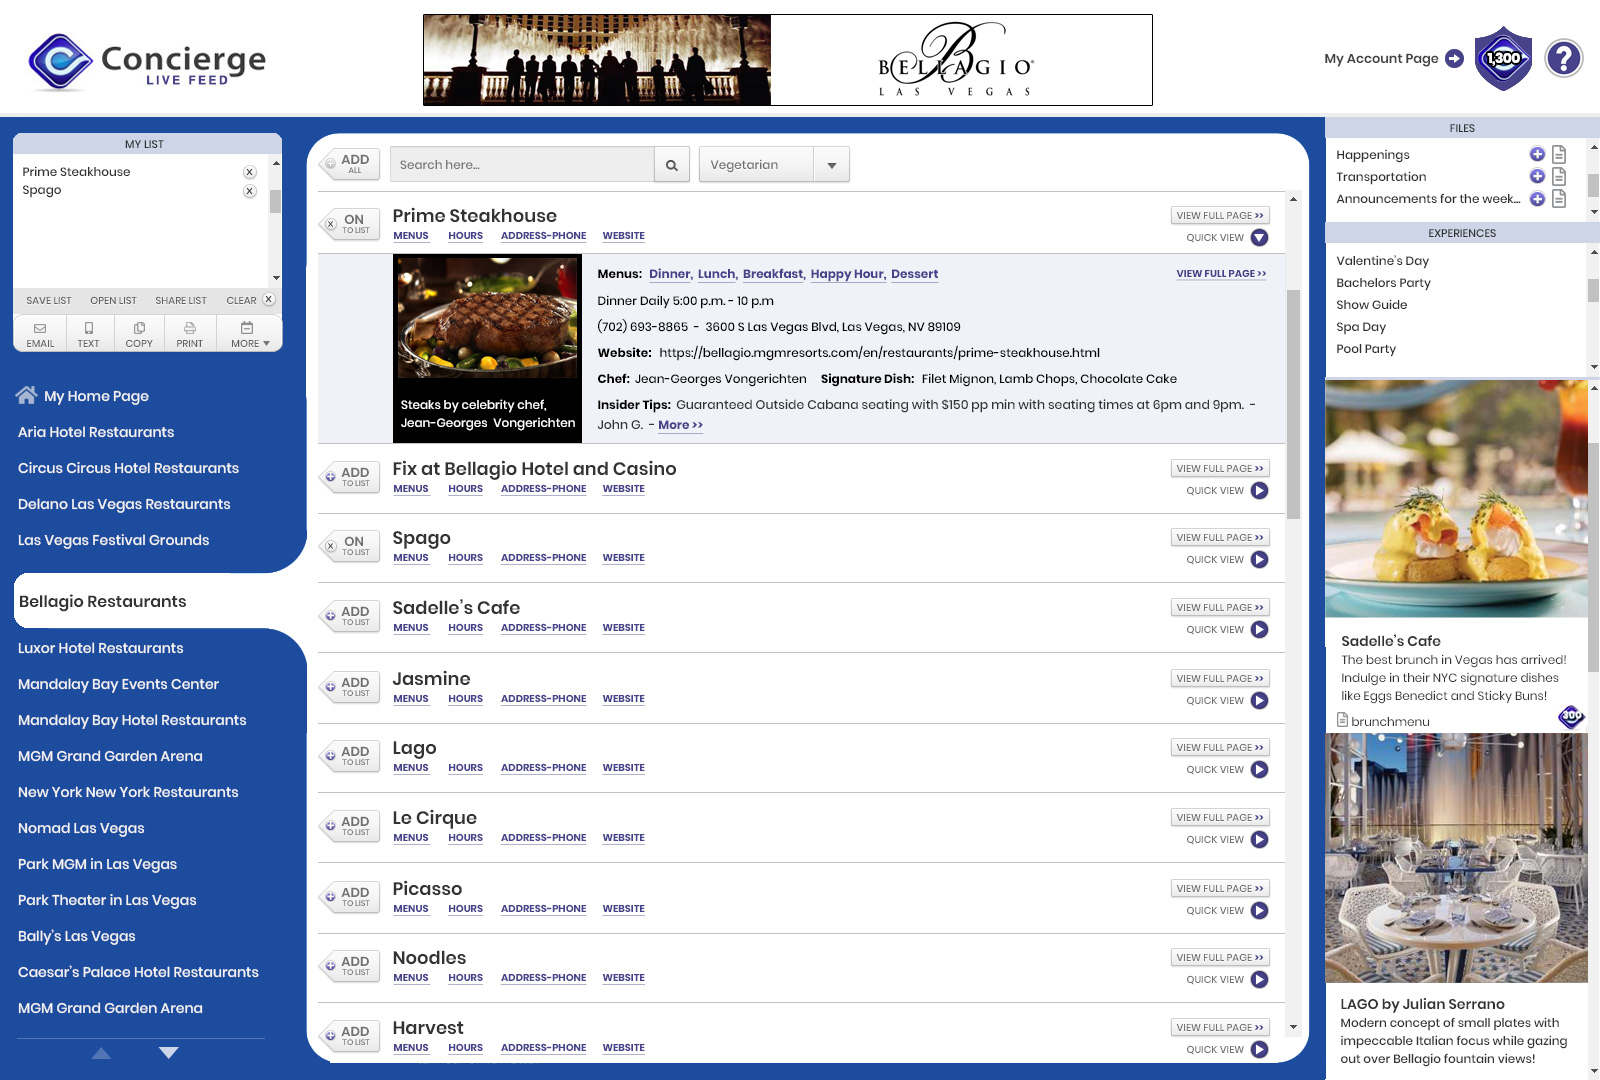Select Aria Hotel Restaurants in sidebar
The height and width of the screenshot is (1080, 1600).
[96, 432]
